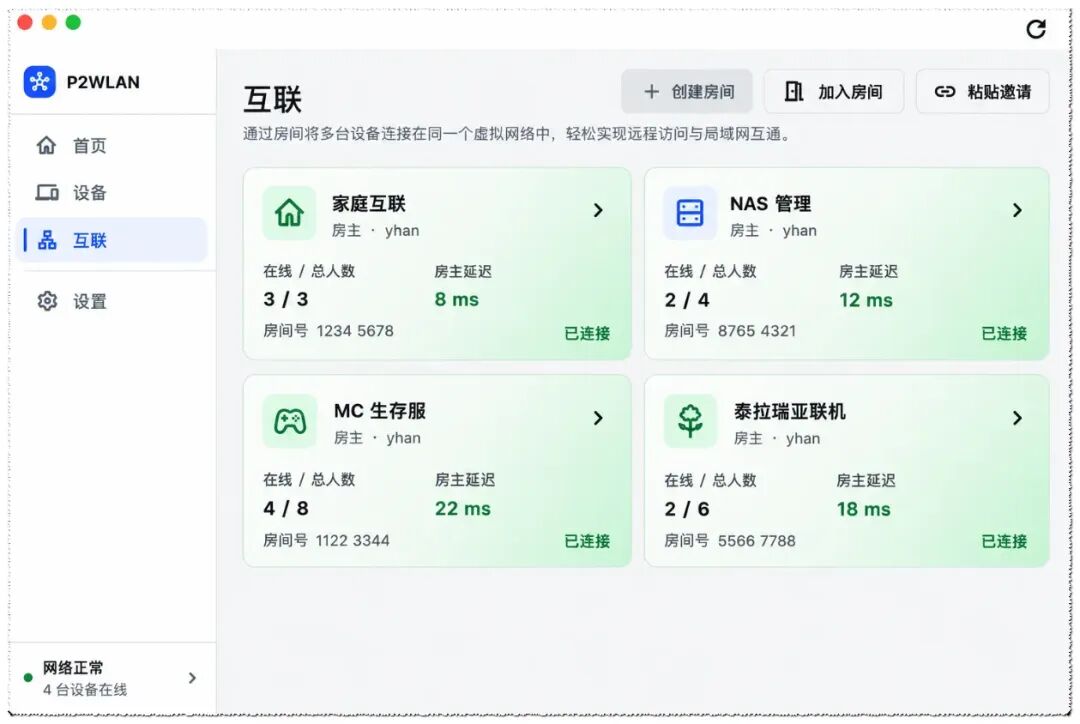The image size is (1080, 724).
Task: Click the link icon in 粘贴邀请 button
Action: tap(945, 92)
